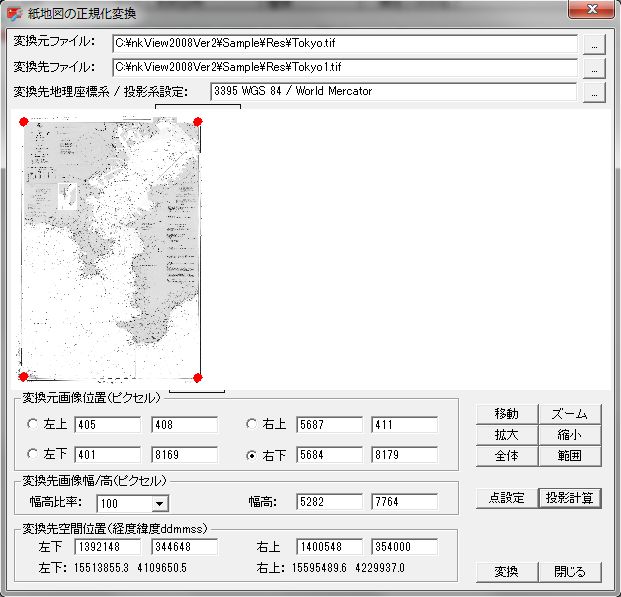Close the dialog with 閉じる
This screenshot has width=621, height=597.
point(569,572)
